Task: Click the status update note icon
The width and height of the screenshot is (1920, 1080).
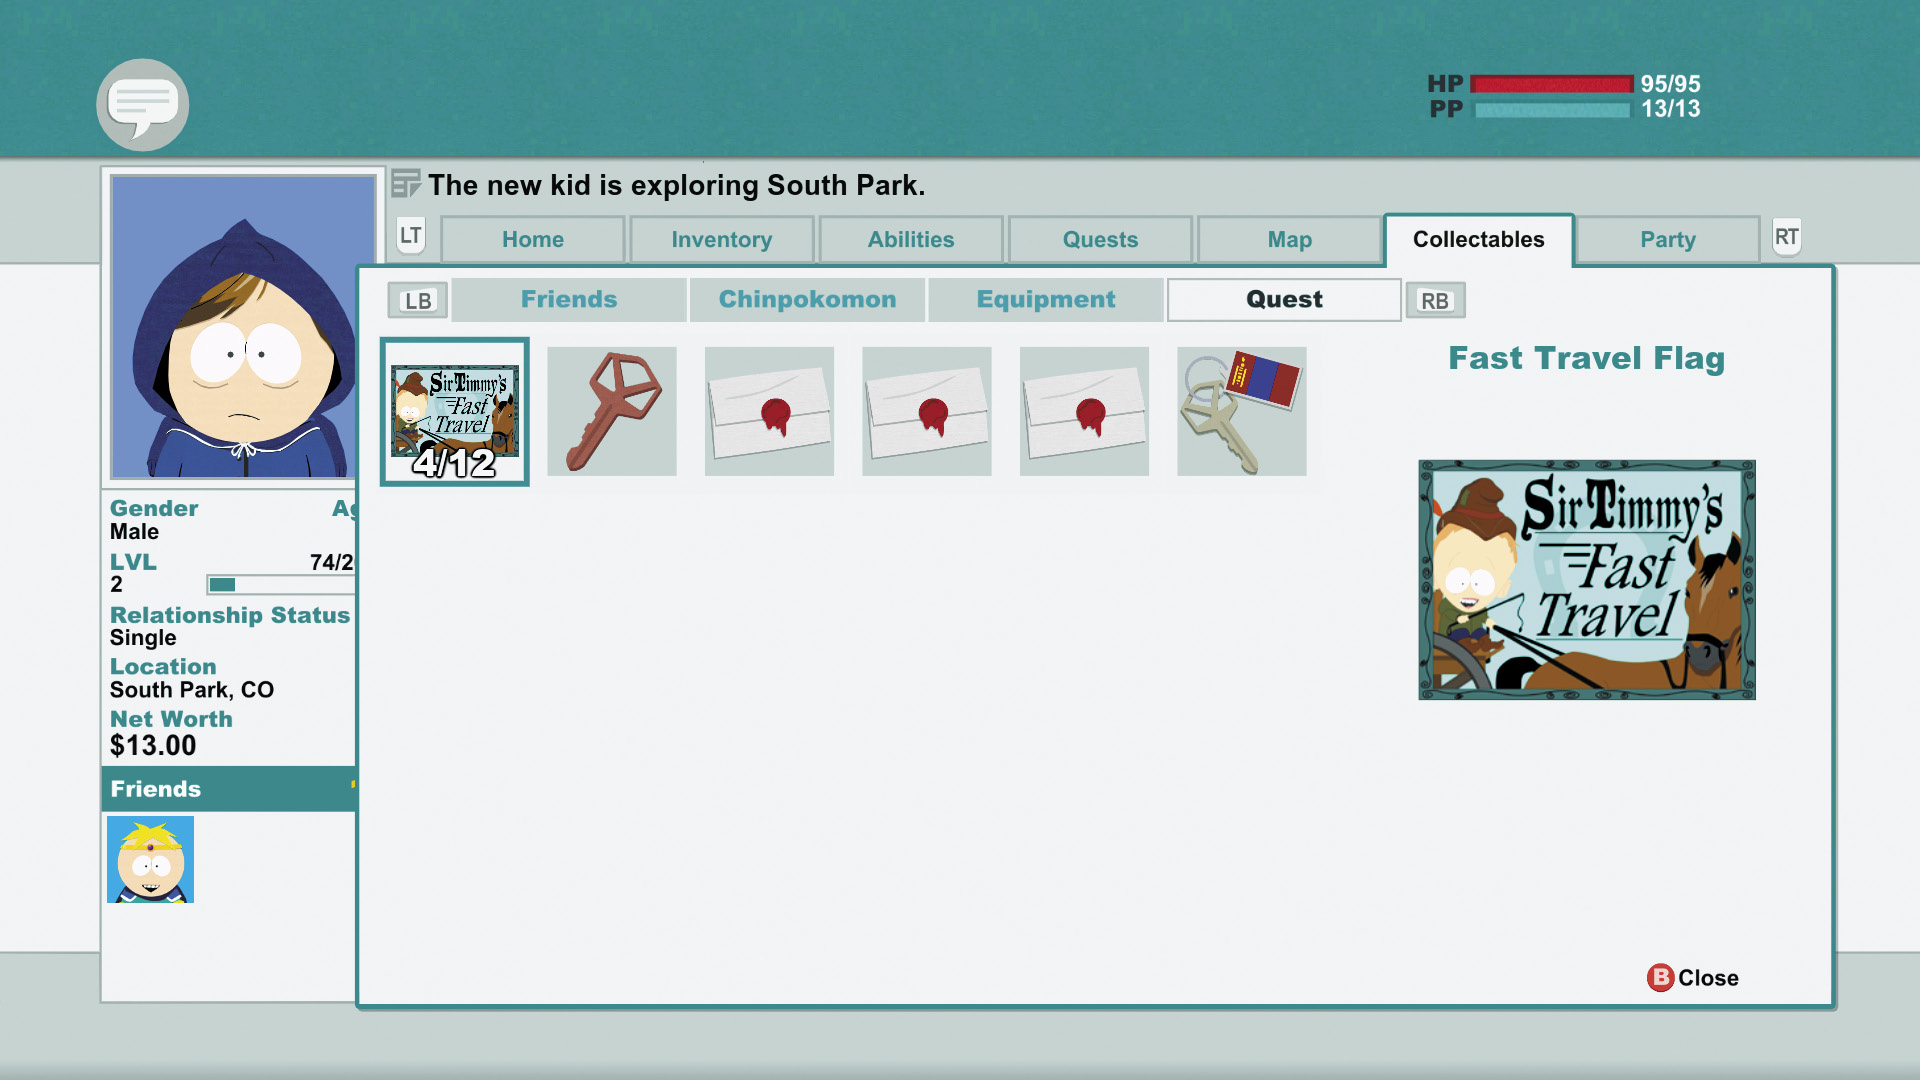Action: (405, 184)
